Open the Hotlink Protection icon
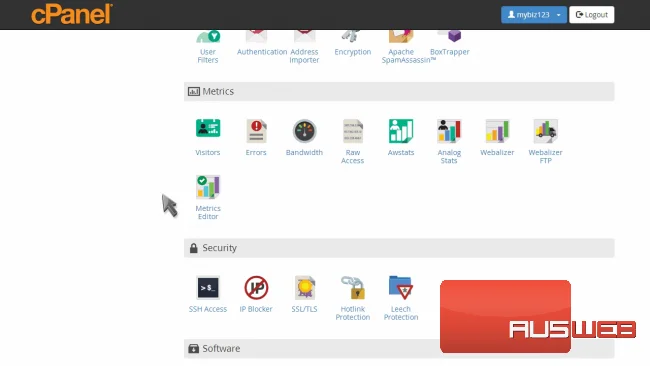 click(x=353, y=288)
